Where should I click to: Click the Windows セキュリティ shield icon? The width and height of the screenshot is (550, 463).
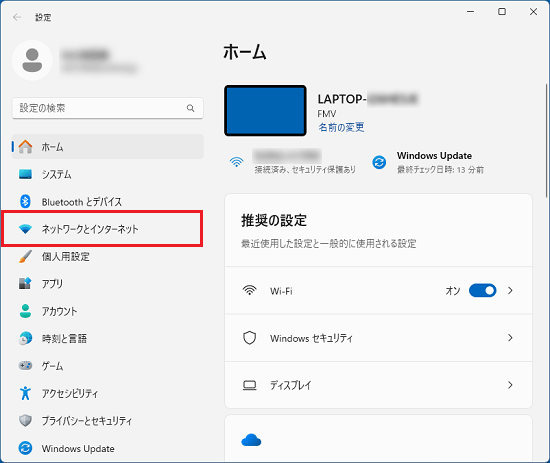pyautogui.click(x=249, y=338)
